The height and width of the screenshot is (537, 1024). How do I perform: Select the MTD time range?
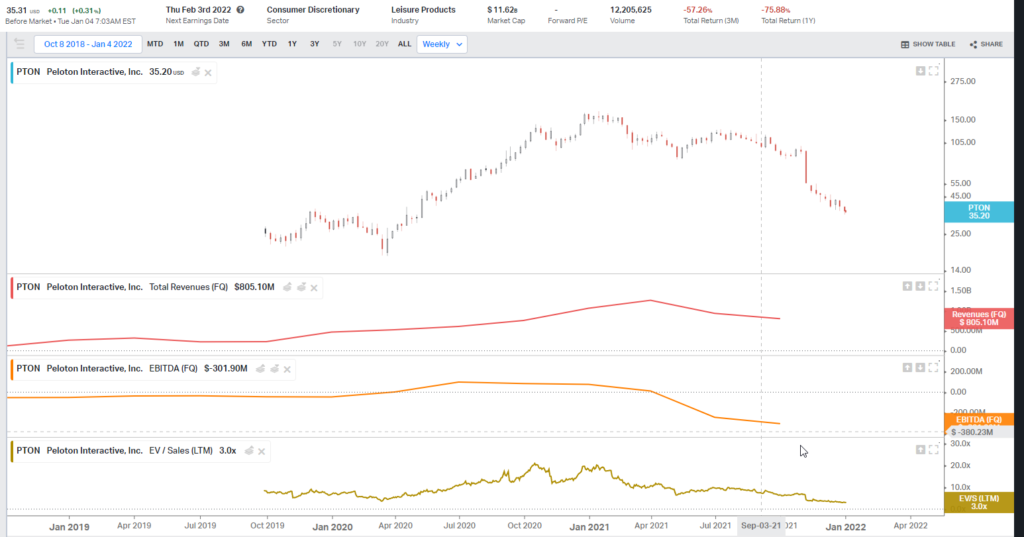click(155, 44)
